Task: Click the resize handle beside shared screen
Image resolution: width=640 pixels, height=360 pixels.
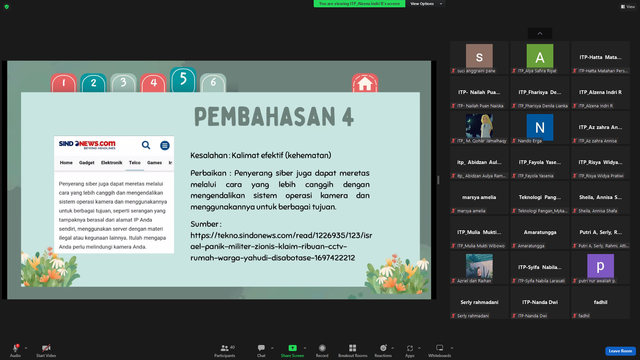Action: click(x=438, y=180)
